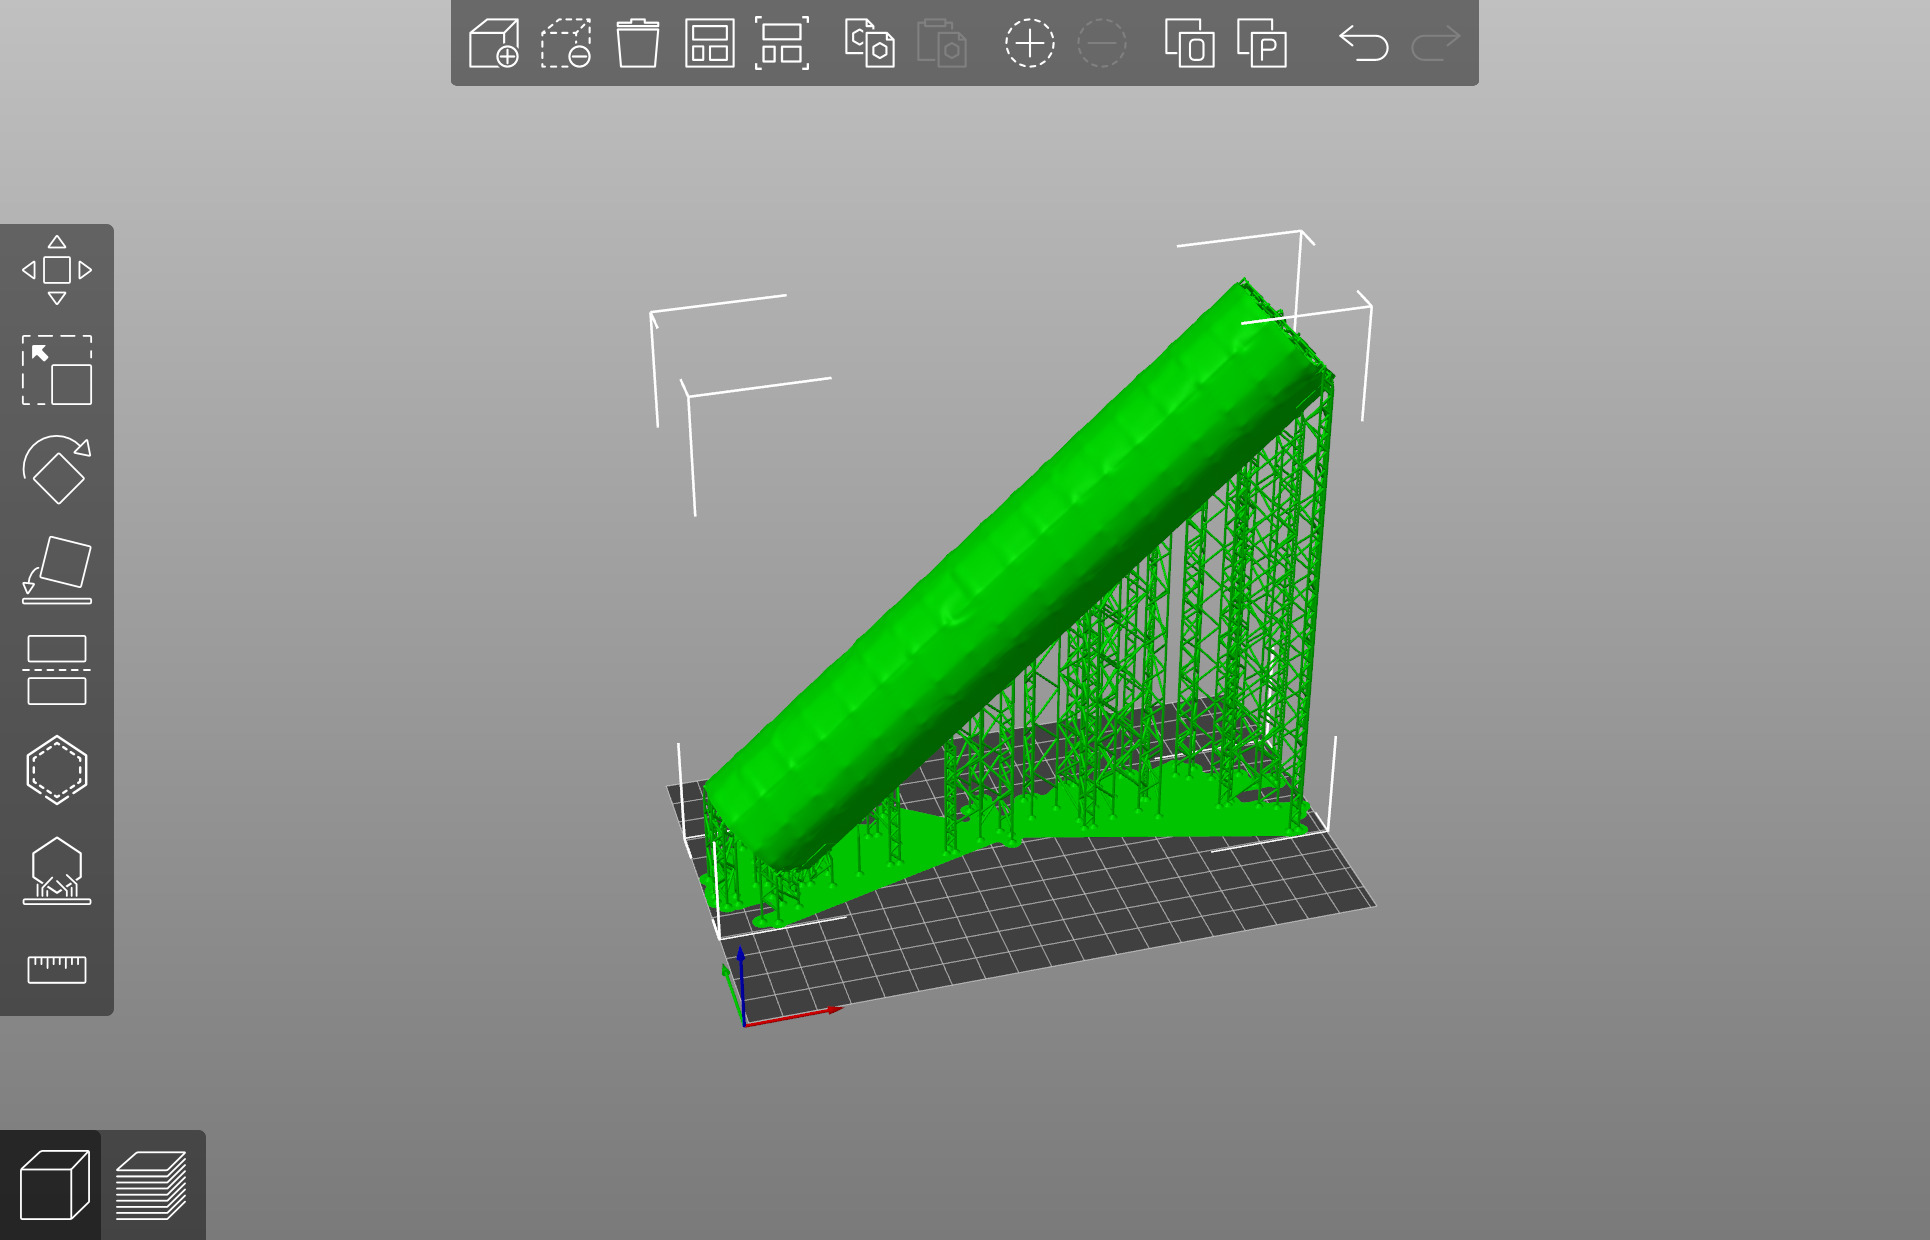This screenshot has width=1930, height=1240.
Task: Select the Cut tool
Action: (x=57, y=670)
